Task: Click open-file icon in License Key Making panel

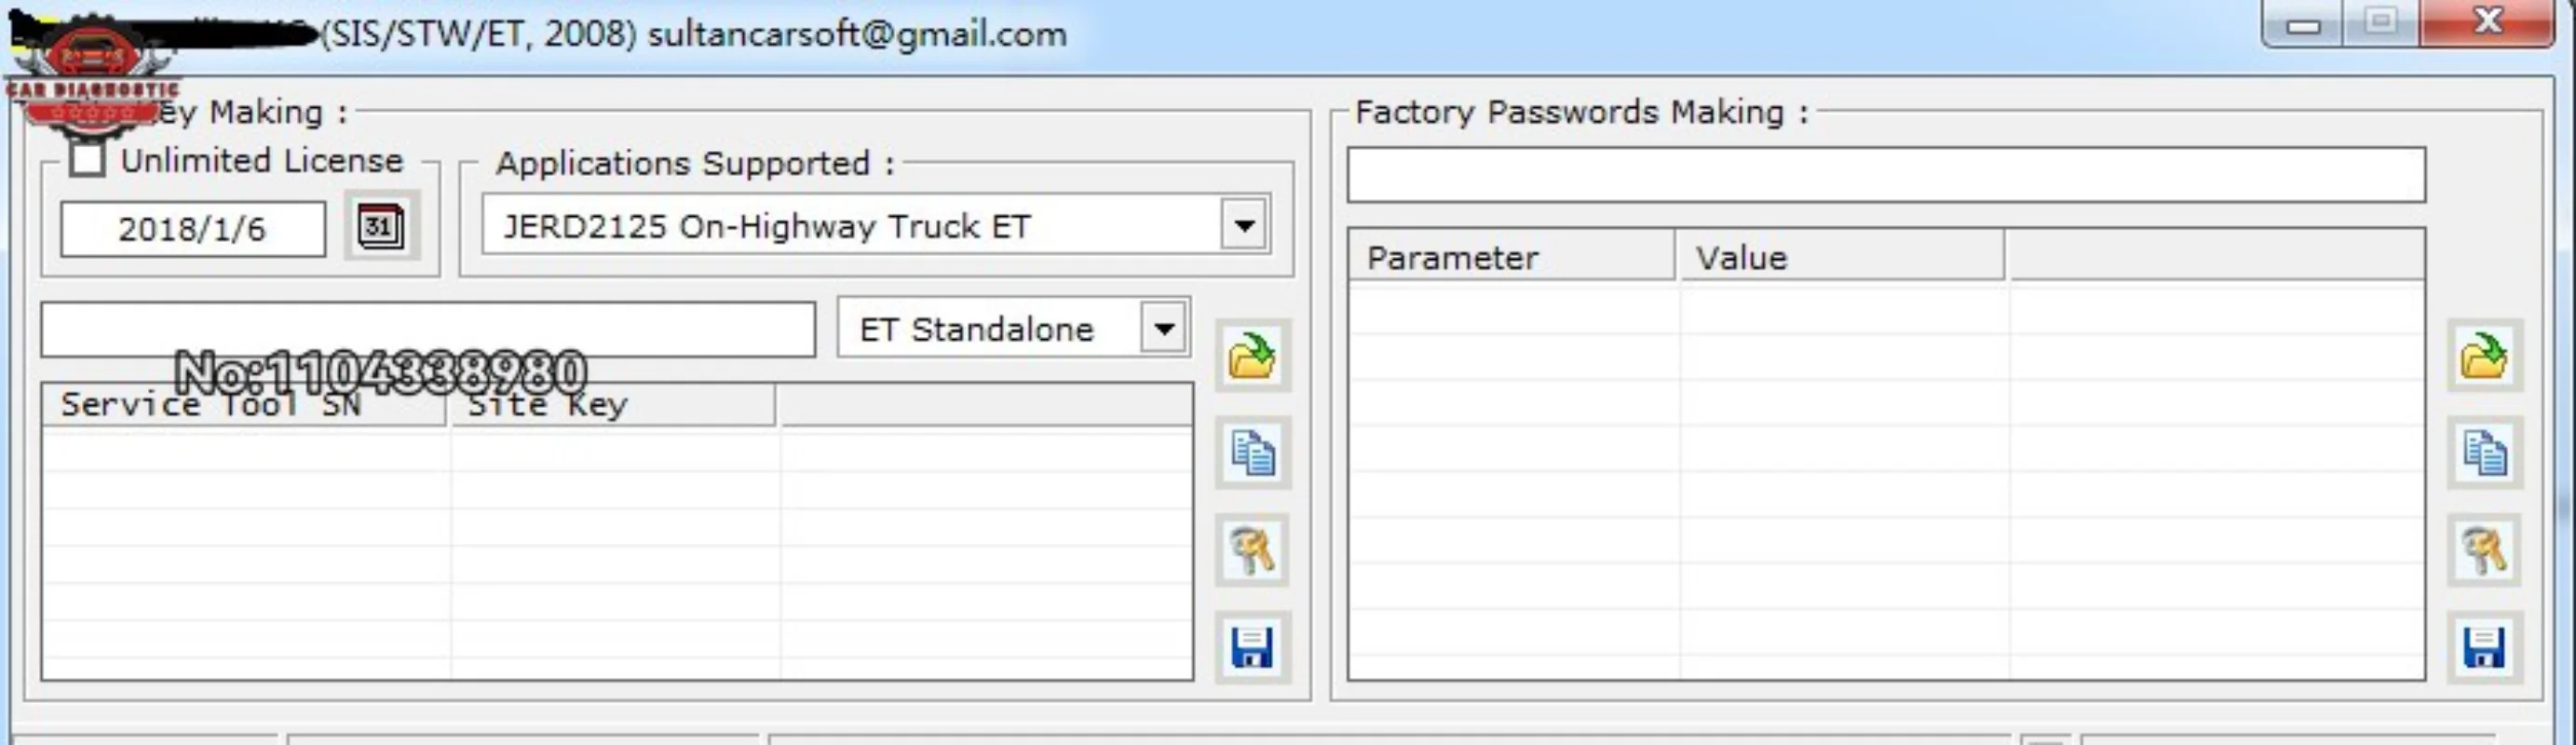Action: click(1252, 356)
